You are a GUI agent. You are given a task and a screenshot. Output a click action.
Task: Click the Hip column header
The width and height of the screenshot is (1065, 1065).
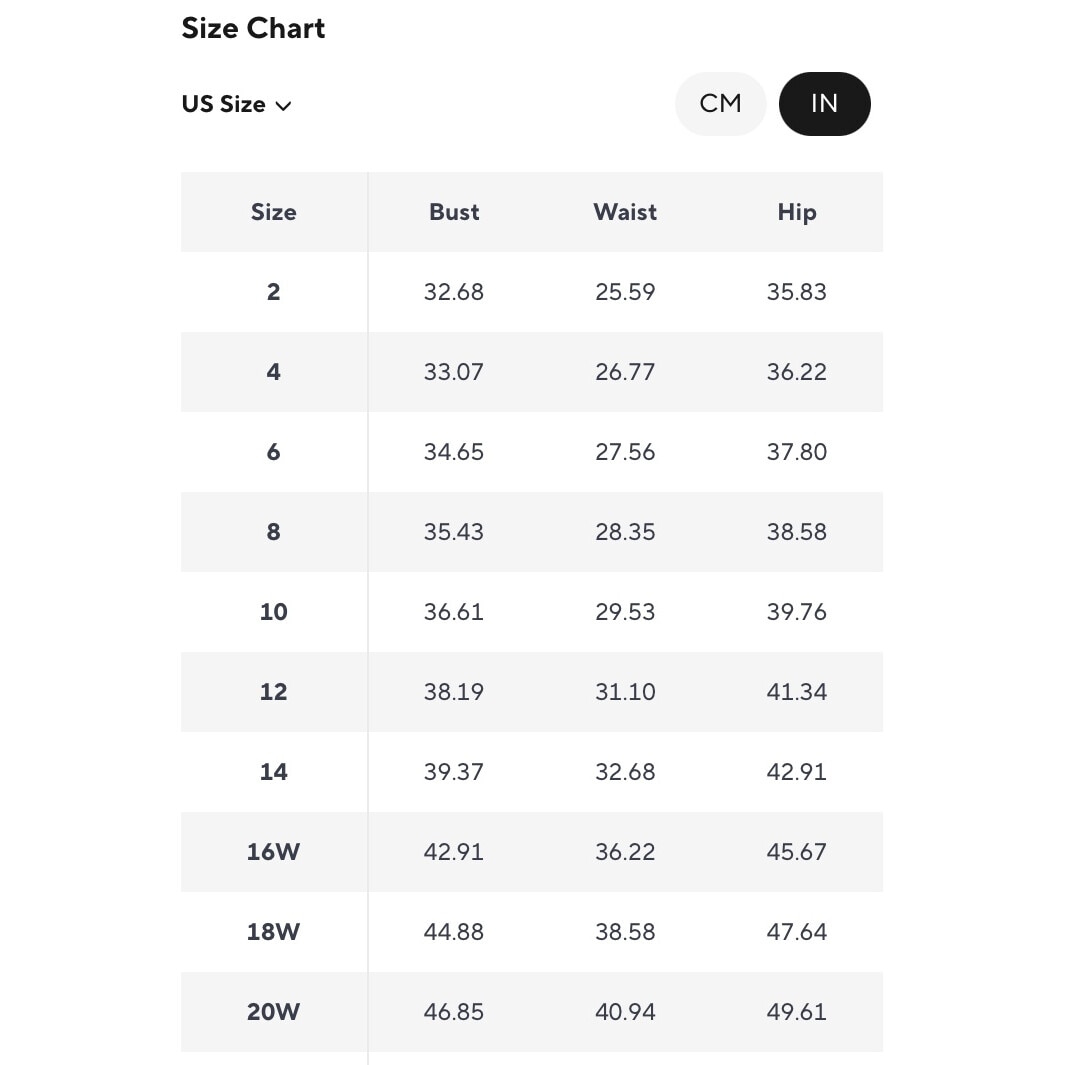(797, 212)
